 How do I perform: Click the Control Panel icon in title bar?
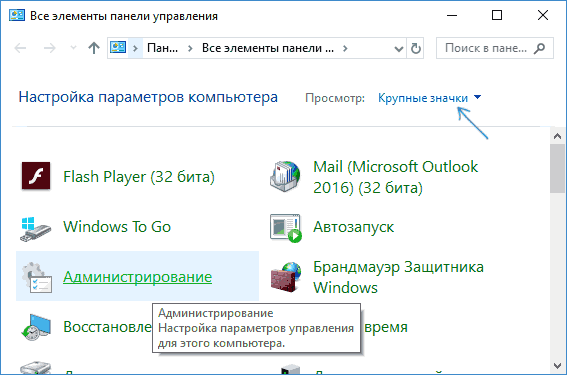[17, 16]
